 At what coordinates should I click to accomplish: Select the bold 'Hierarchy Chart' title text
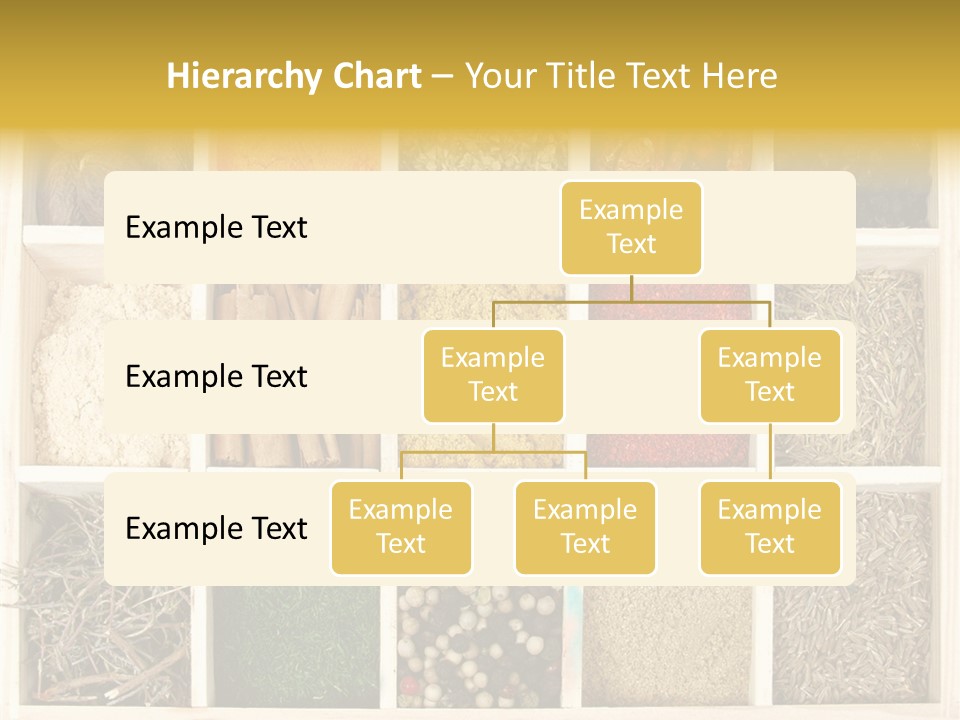[x=294, y=76]
